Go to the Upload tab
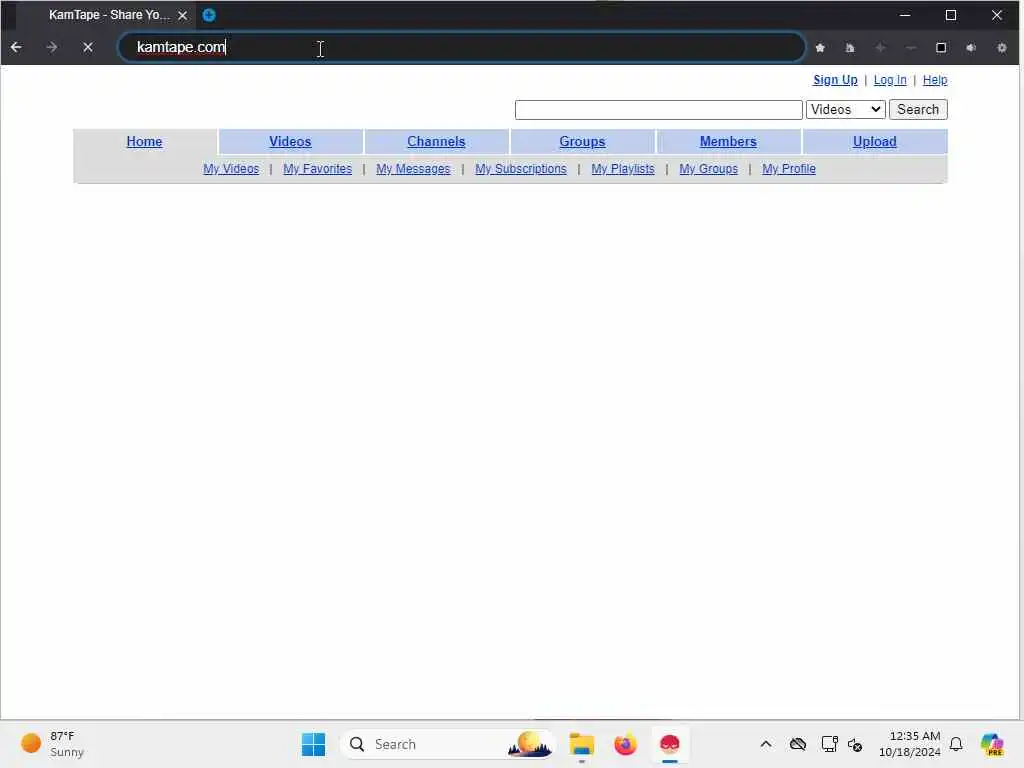 coord(874,142)
